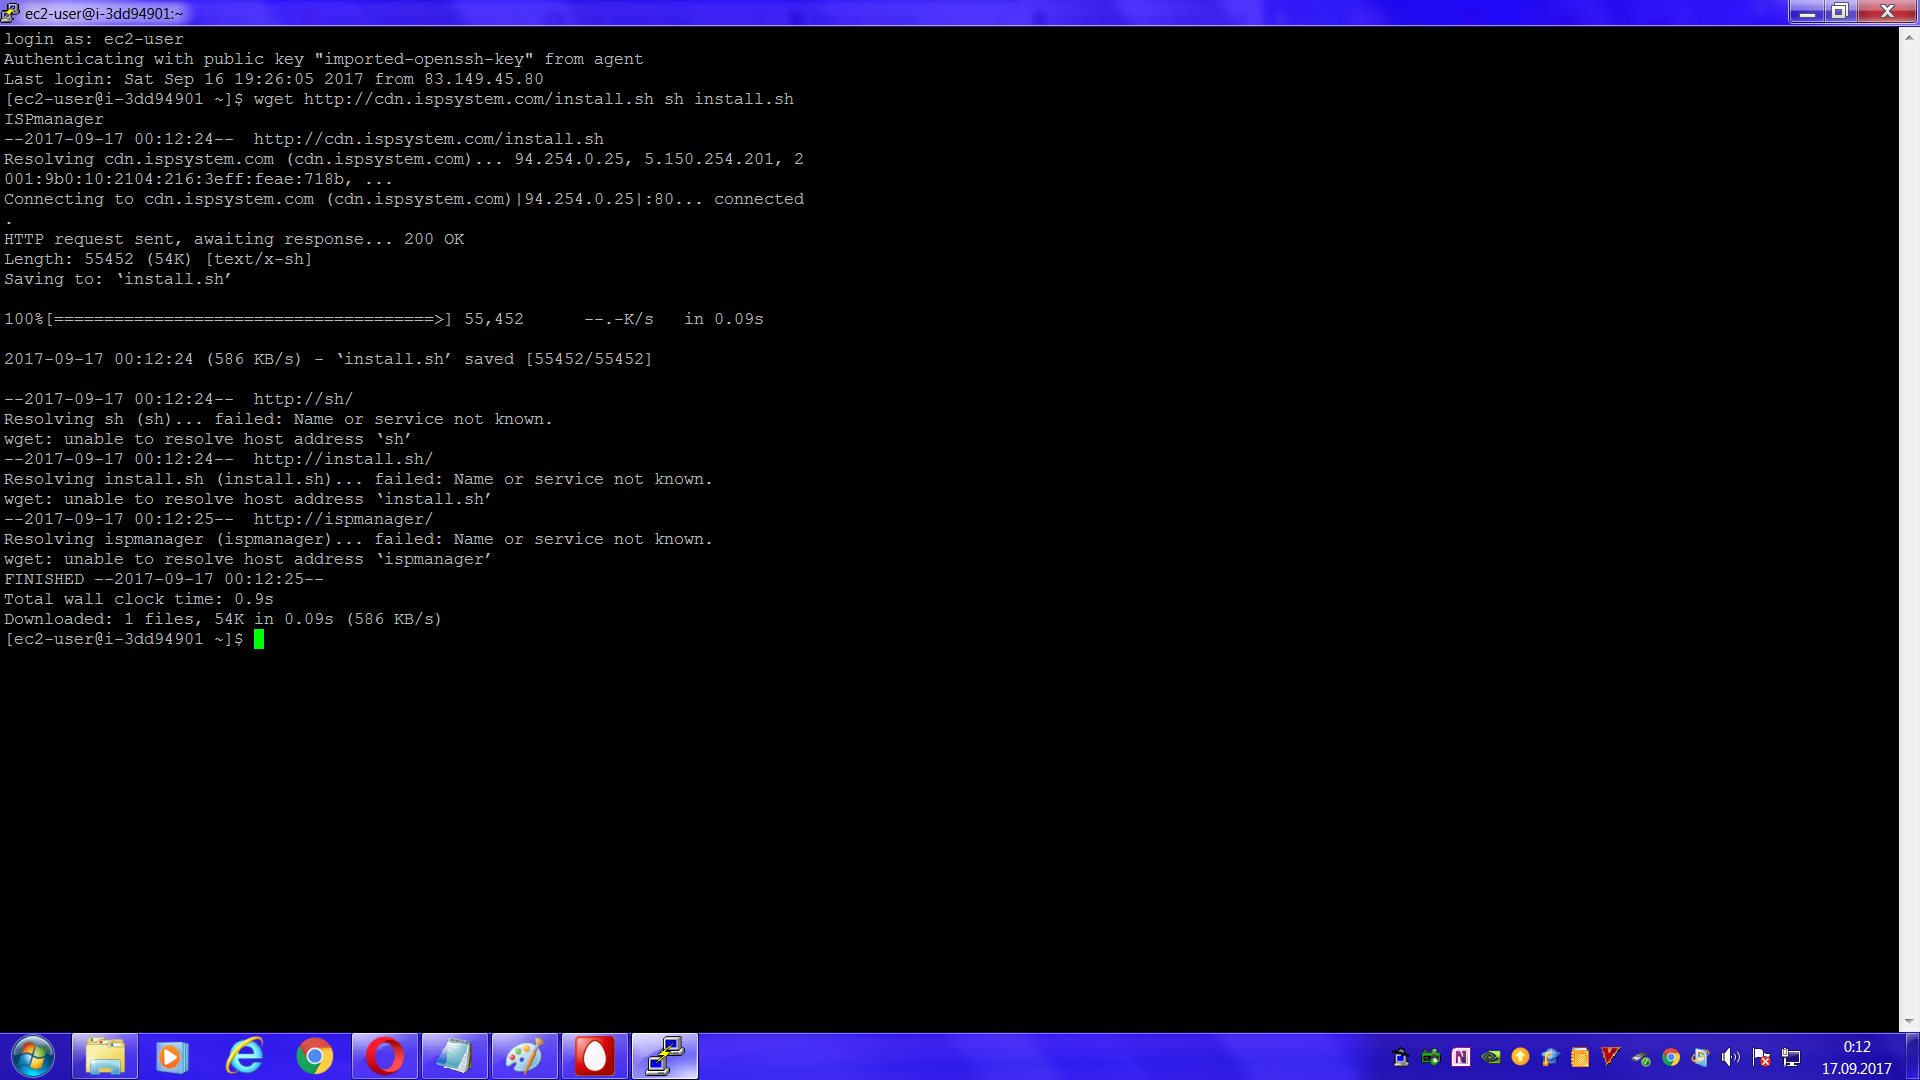
Task: Click the Show Desktop strip on taskbar
Action: pyautogui.click(x=1913, y=1057)
